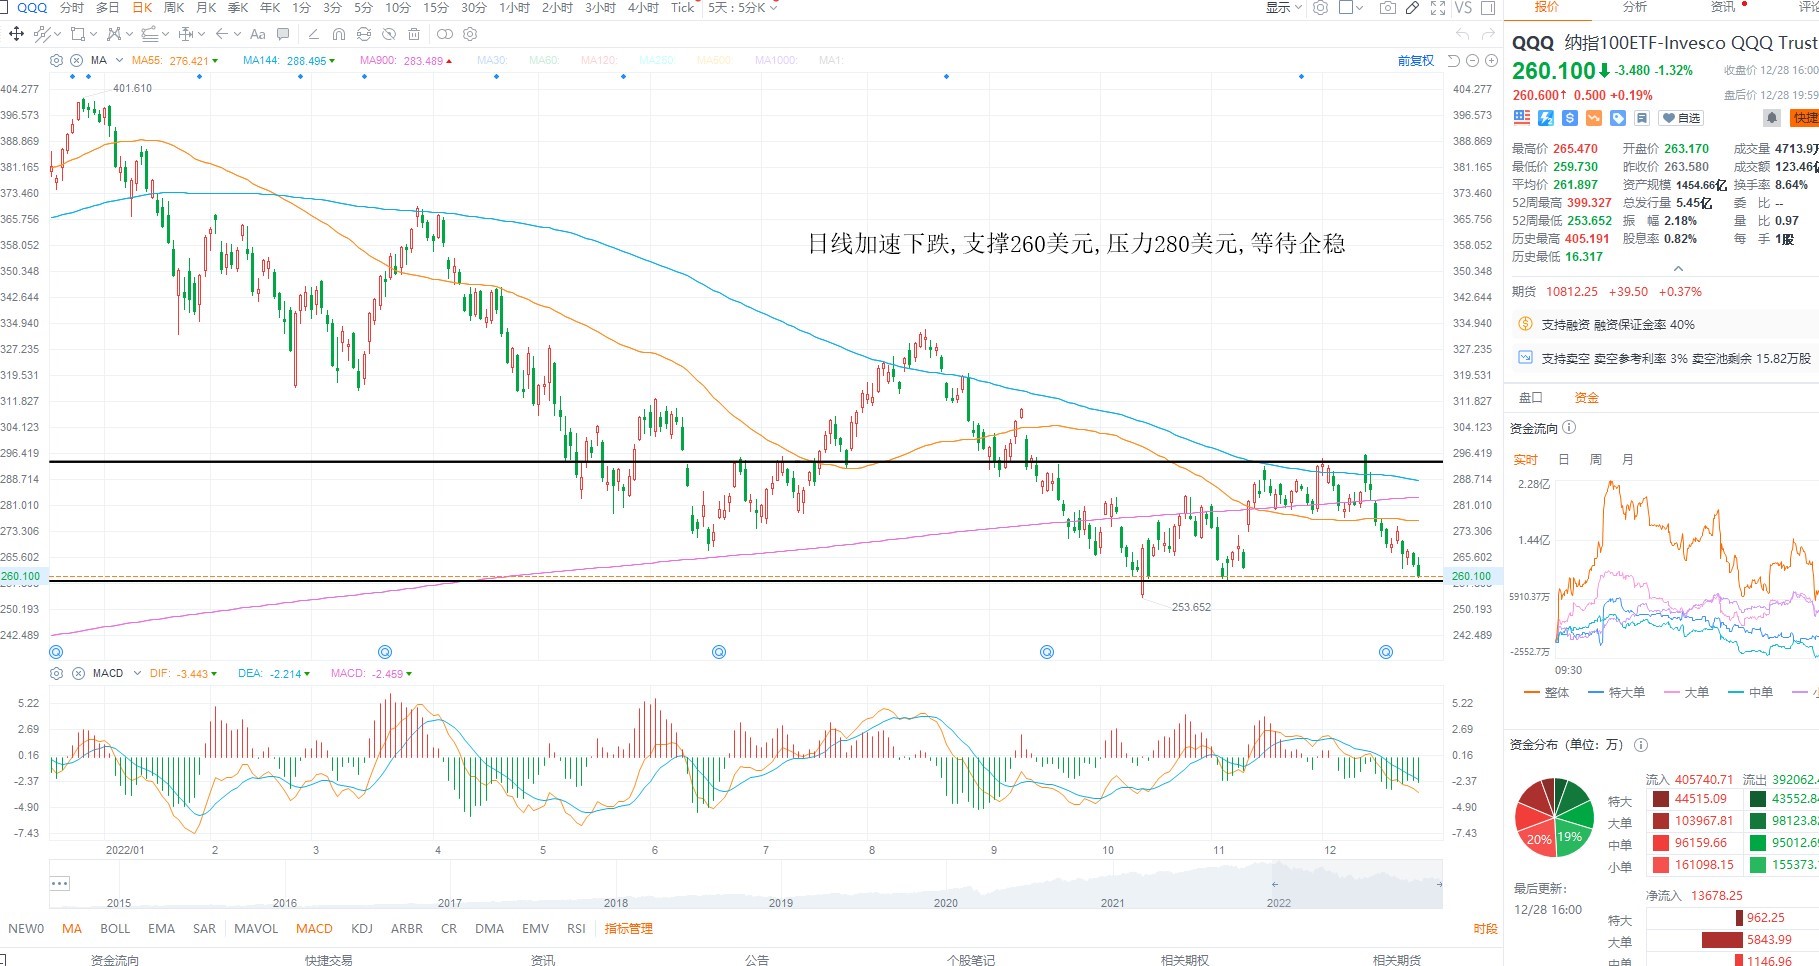1819x966 pixels.
Task: Select the KDJ indicator
Action: [x=362, y=929]
